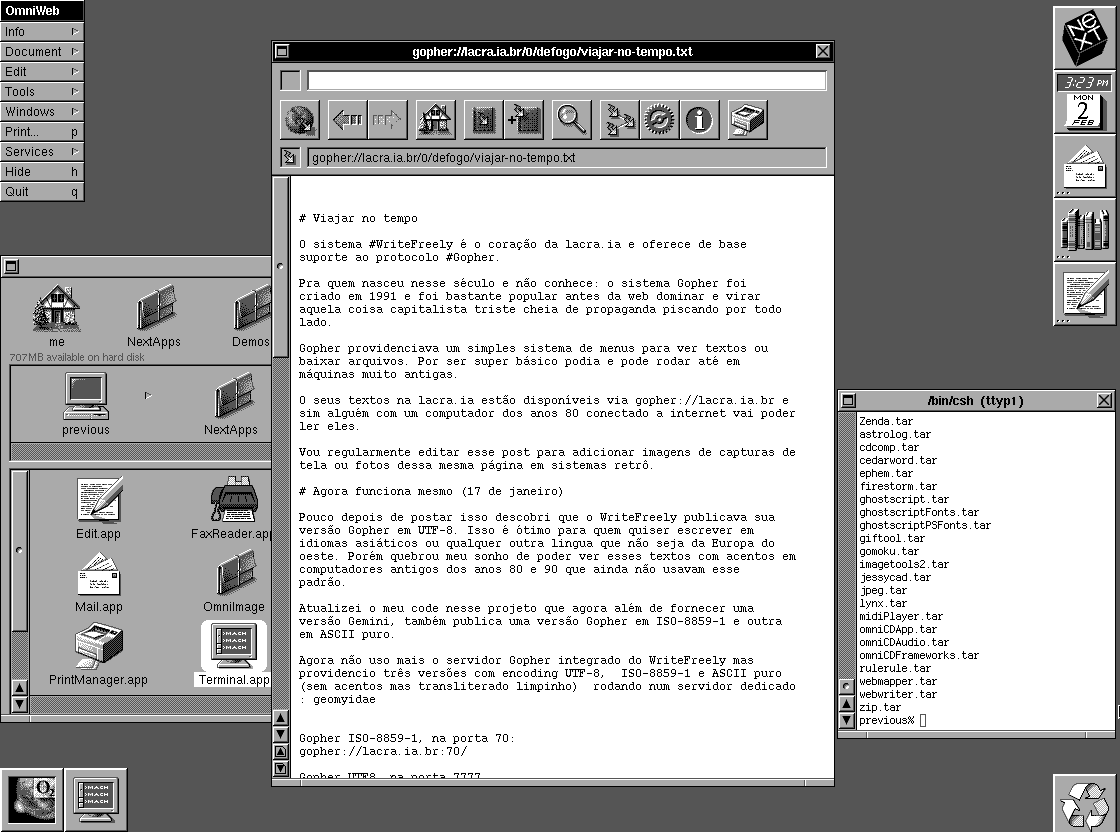Open the Librarian books icon in dock

(1084, 231)
